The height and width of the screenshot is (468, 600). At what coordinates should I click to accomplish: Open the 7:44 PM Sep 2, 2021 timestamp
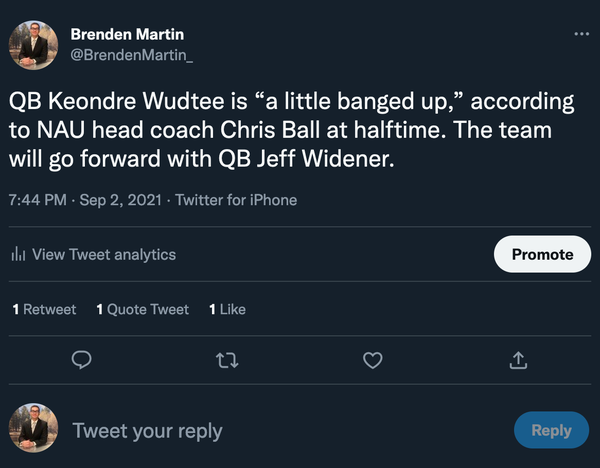point(83,200)
